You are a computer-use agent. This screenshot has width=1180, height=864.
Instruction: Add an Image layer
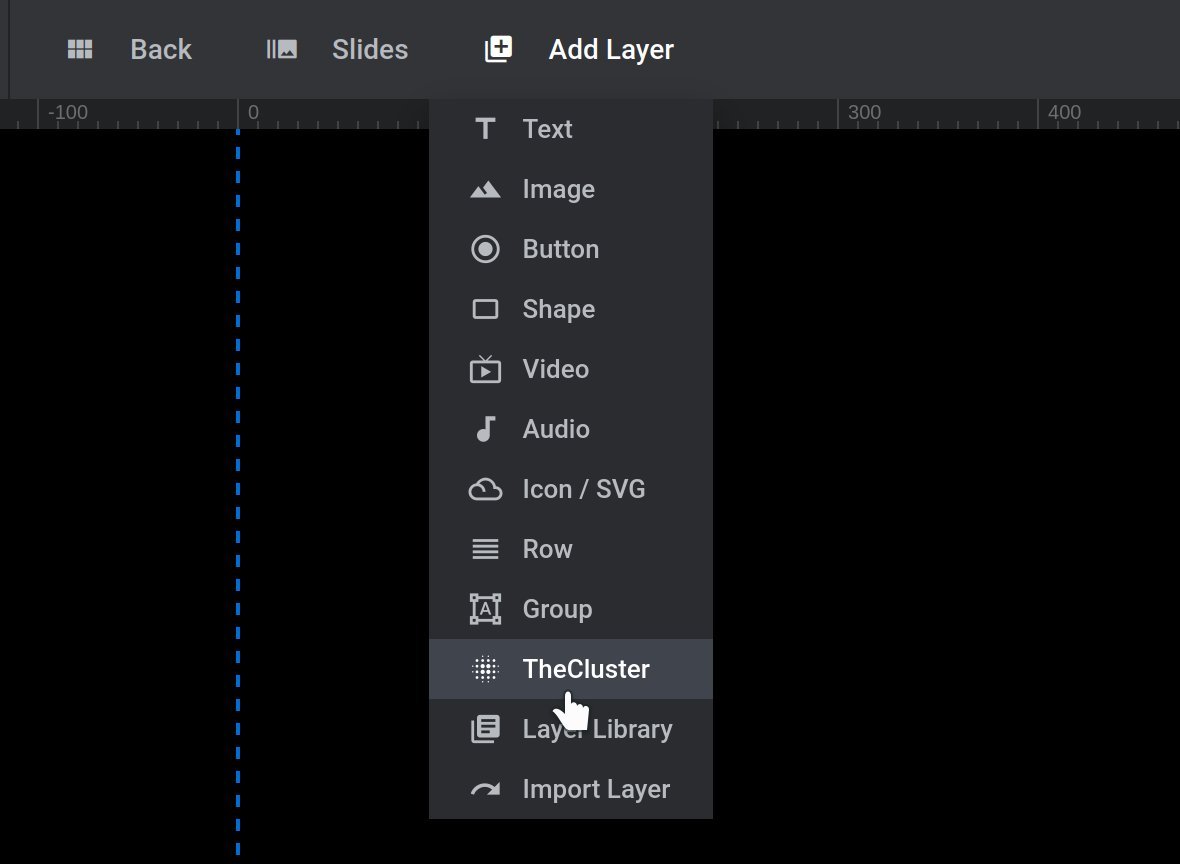[x=570, y=189]
